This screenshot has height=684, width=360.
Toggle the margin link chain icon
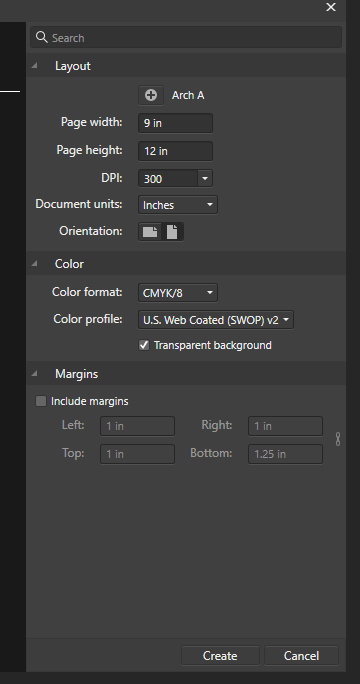pyautogui.click(x=338, y=439)
